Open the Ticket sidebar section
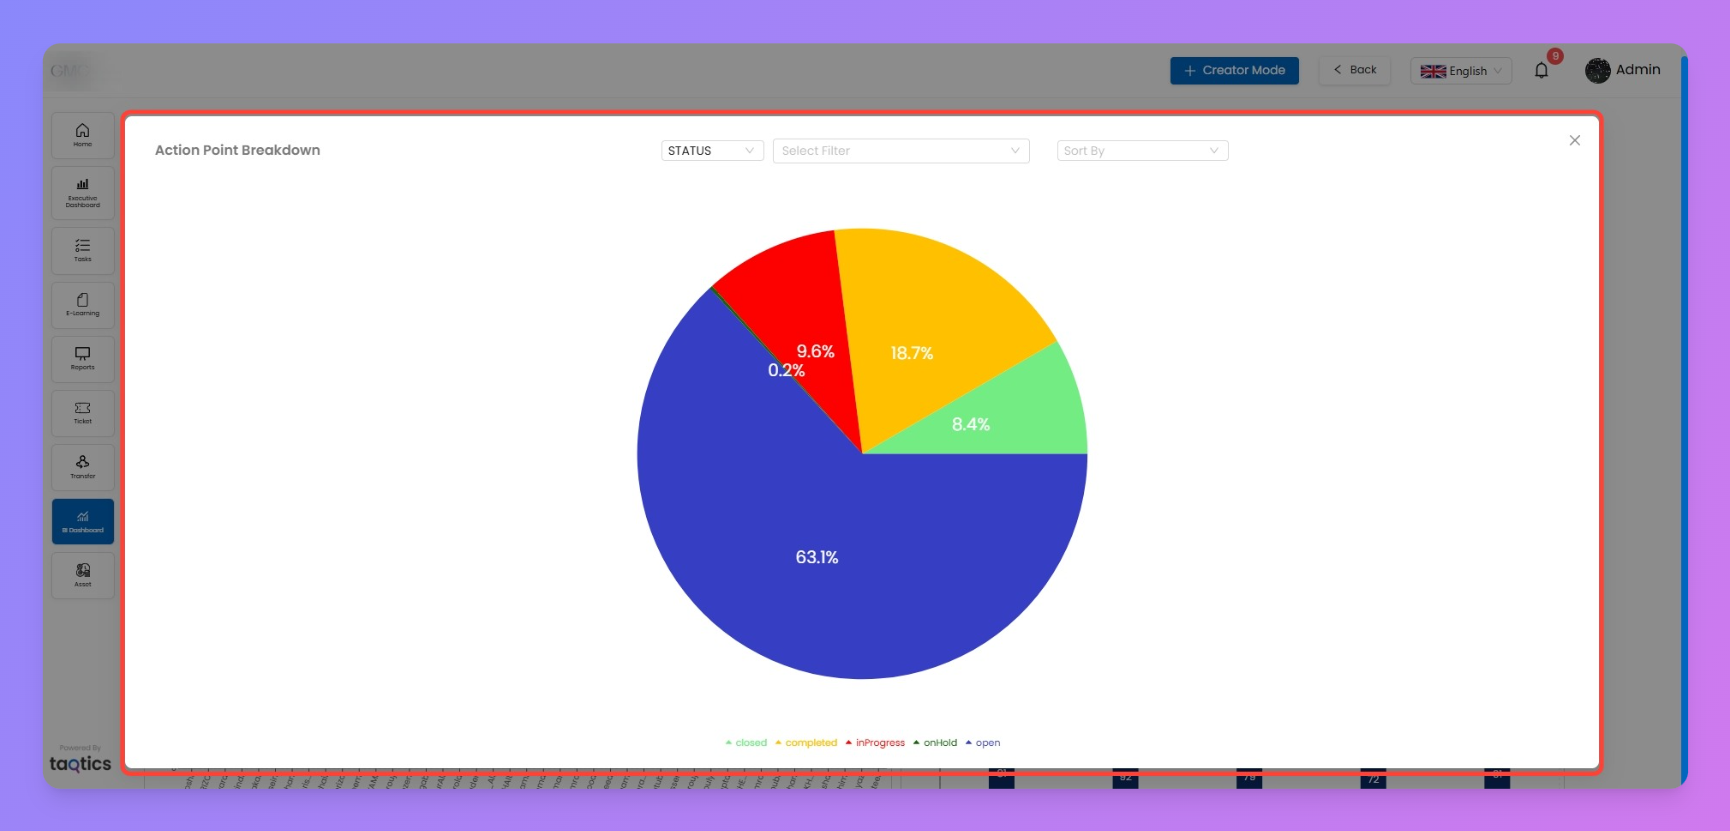The height and width of the screenshot is (831, 1730). pos(83,413)
